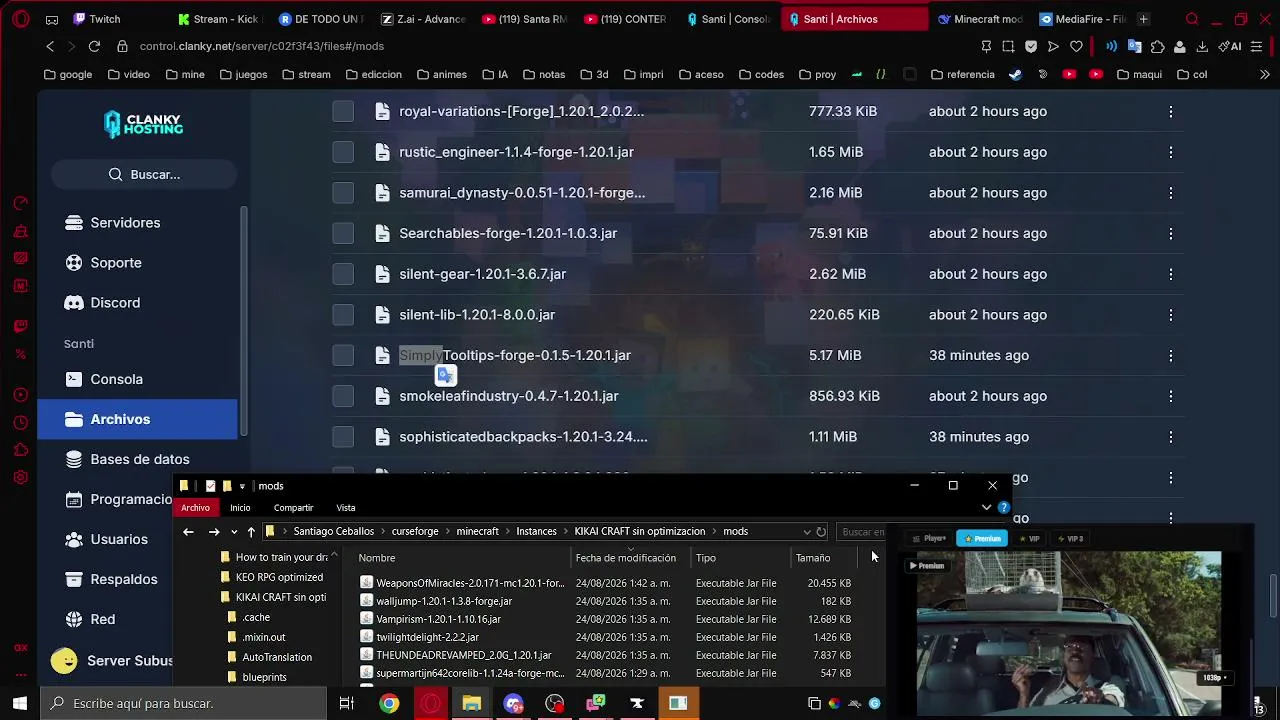The width and height of the screenshot is (1280, 720).
Task: Open the referencia bookmarks folder
Action: [x=962, y=74]
